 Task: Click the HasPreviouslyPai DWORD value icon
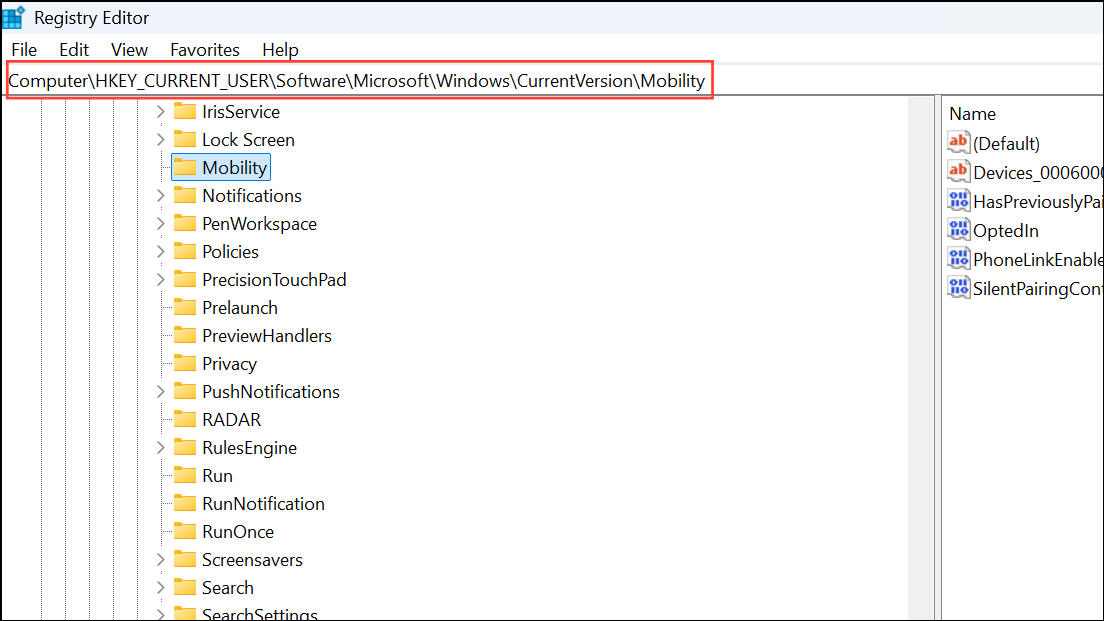tap(958, 201)
